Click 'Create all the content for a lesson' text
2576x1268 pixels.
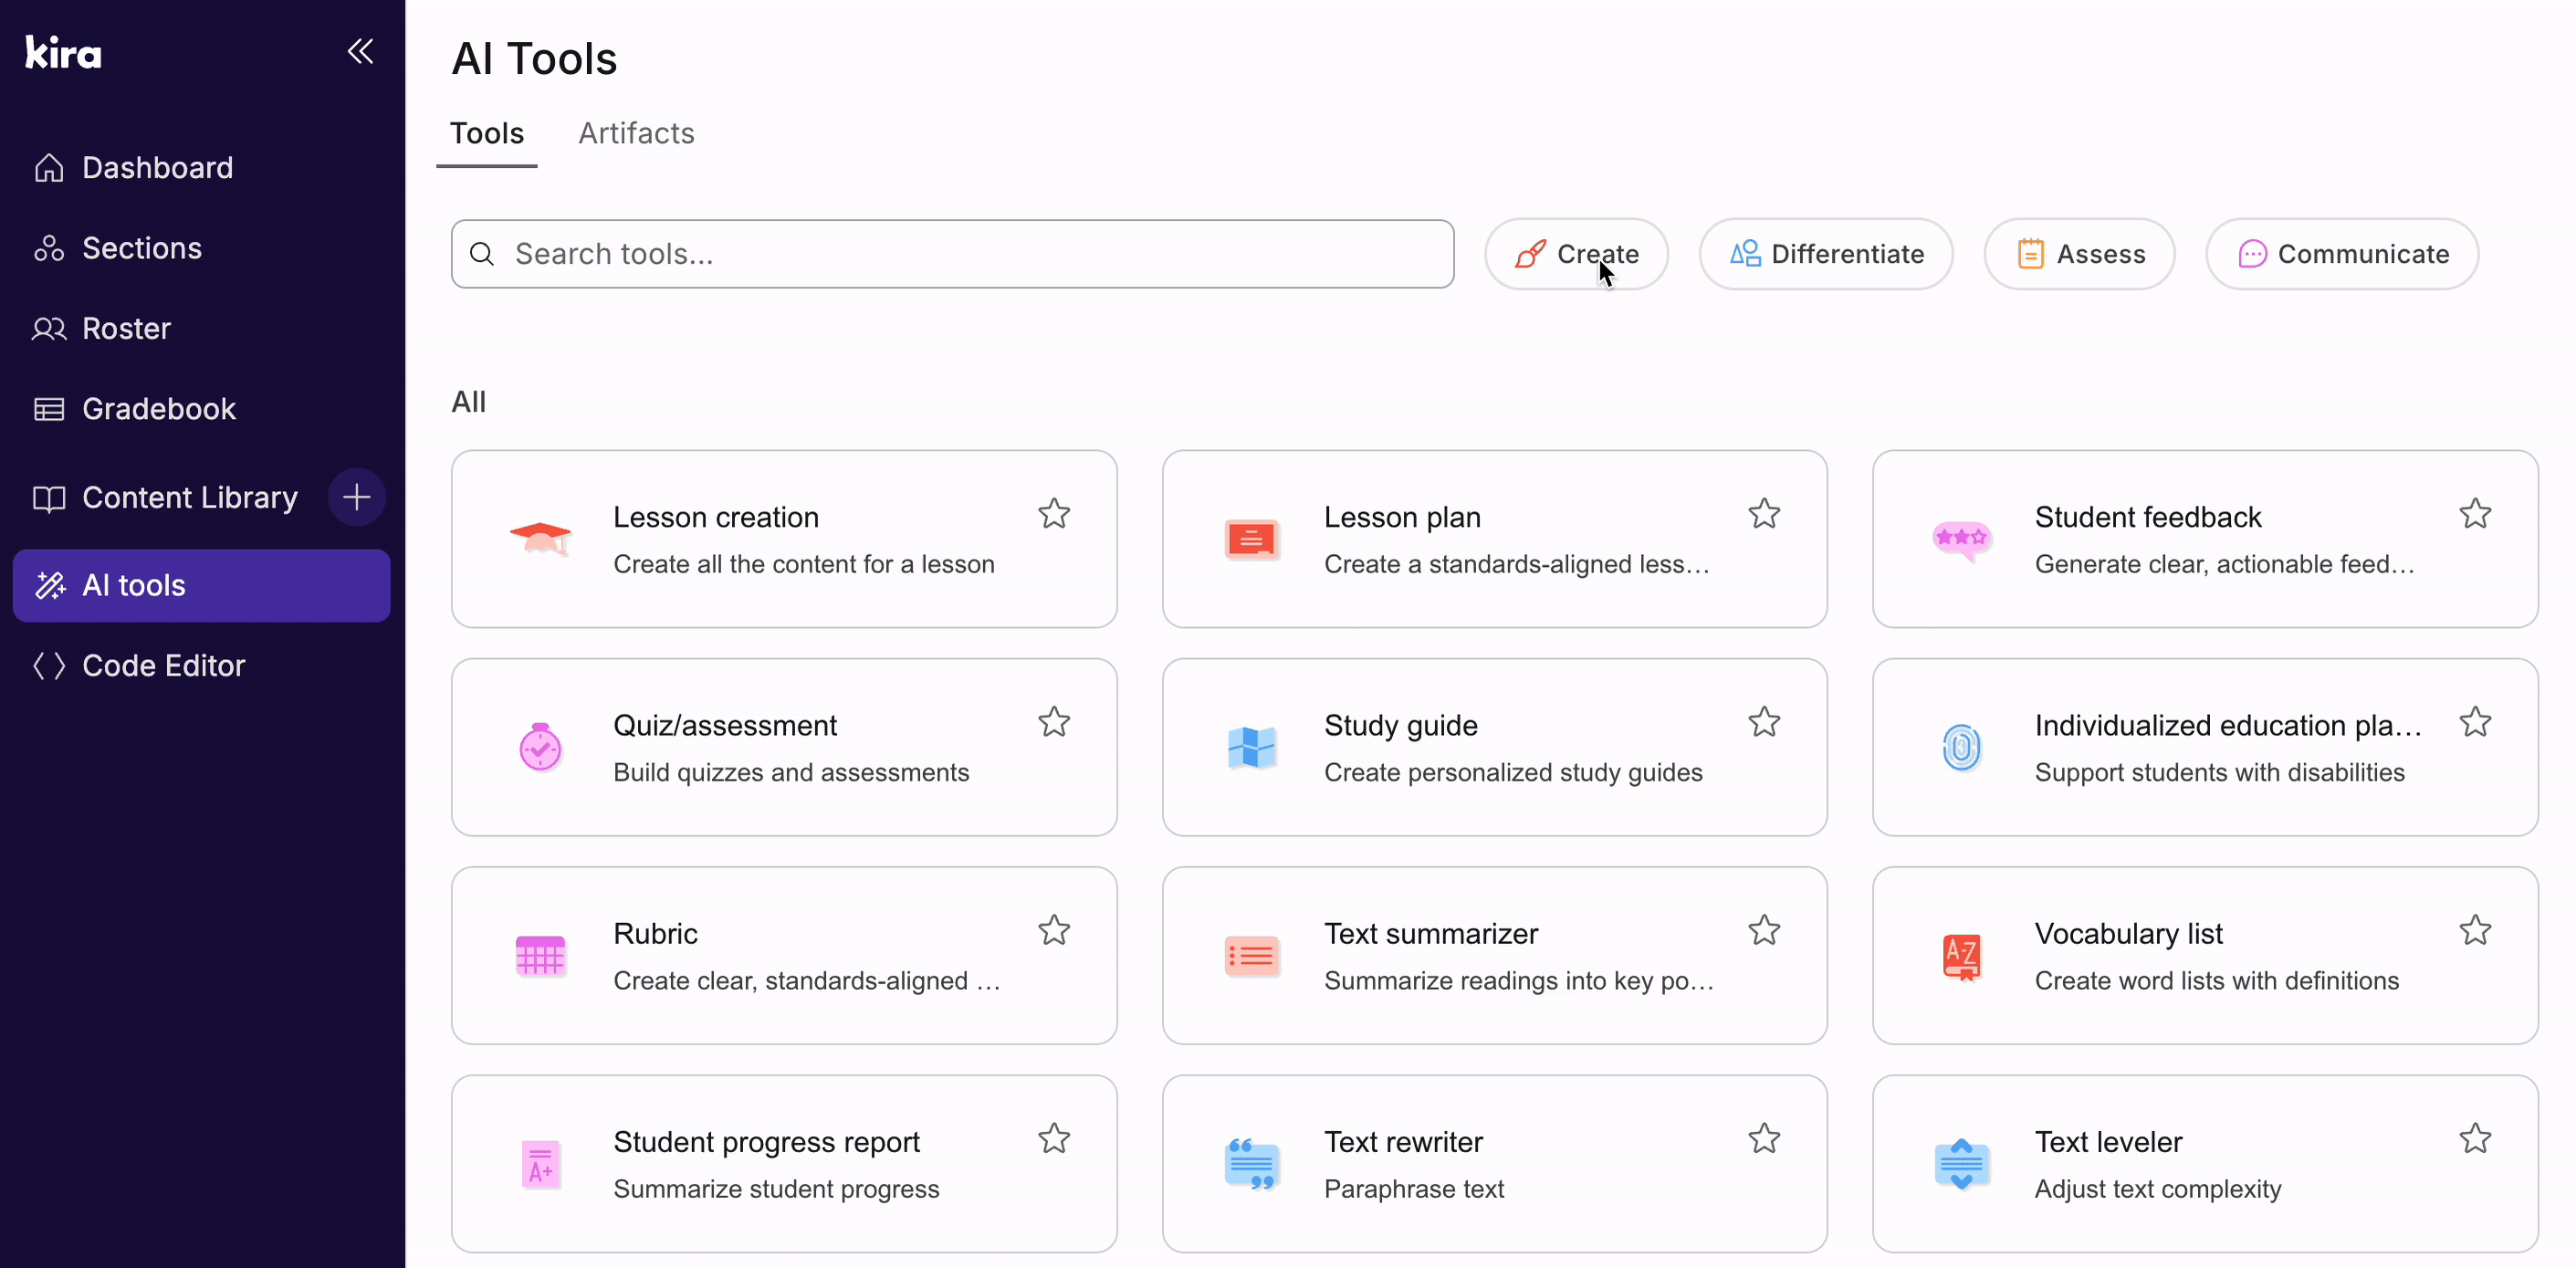click(x=804, y=564)
